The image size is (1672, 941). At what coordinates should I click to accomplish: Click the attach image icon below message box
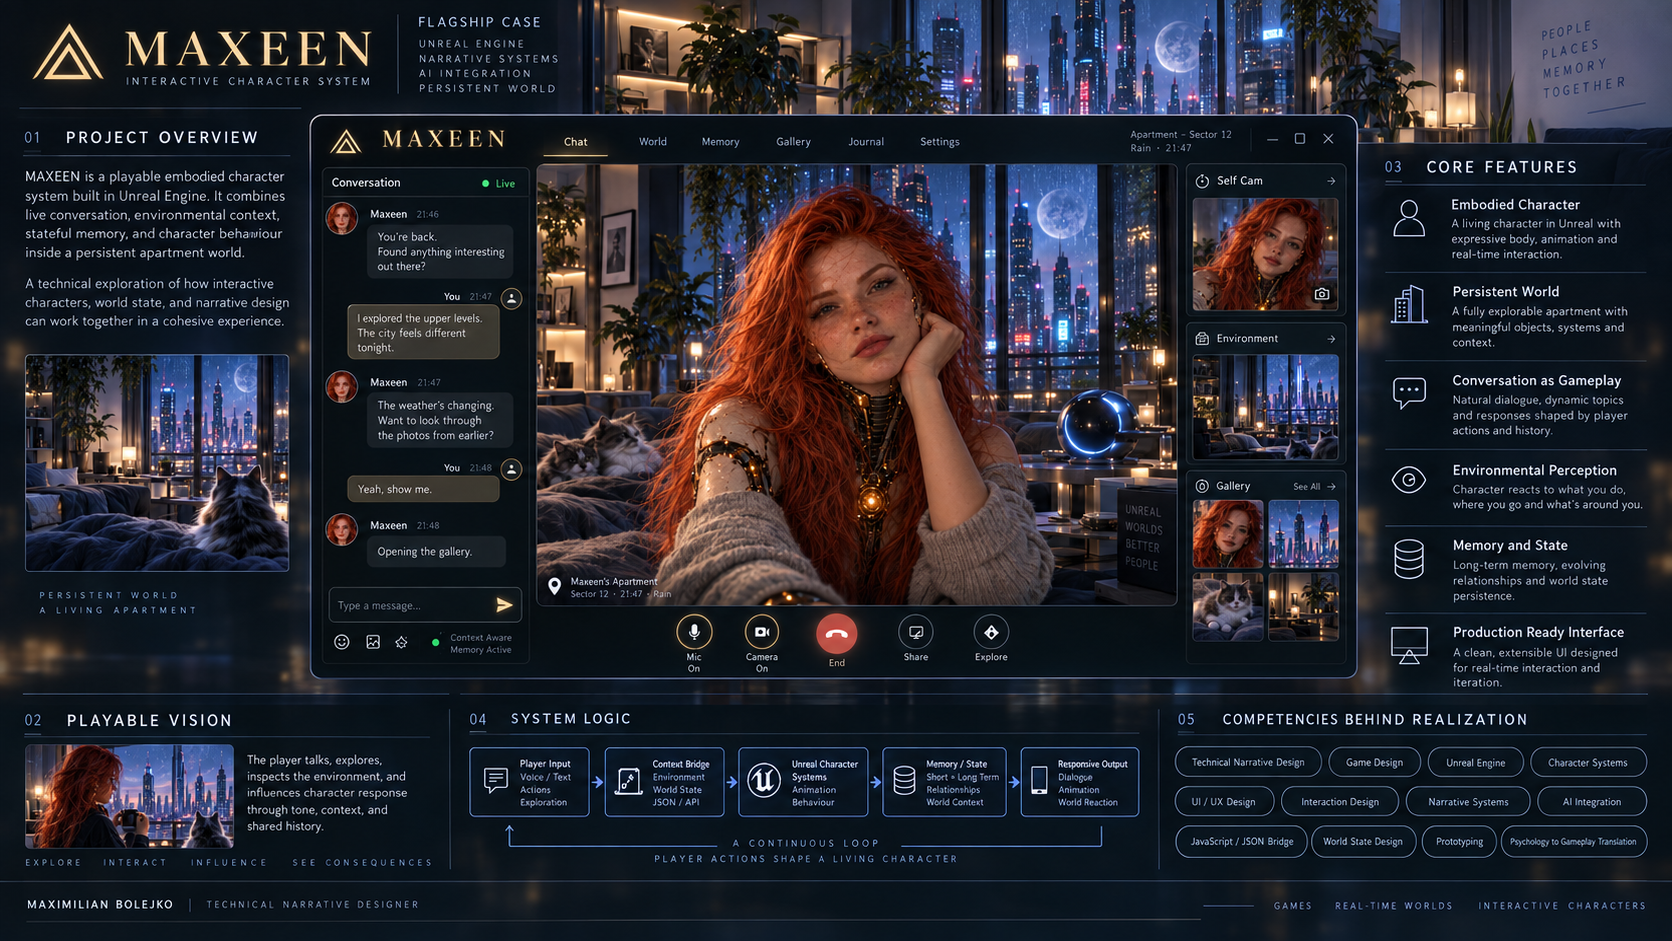[x=373, y=642]
